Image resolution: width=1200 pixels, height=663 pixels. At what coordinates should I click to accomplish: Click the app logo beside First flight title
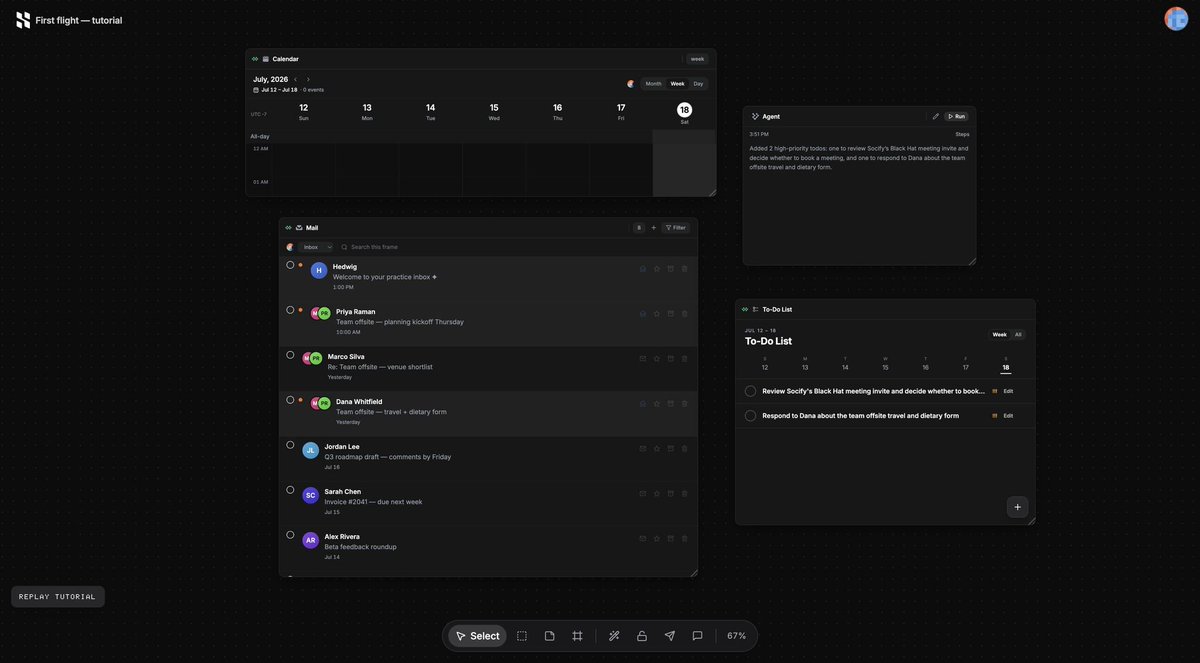click(x=23, y=20)
